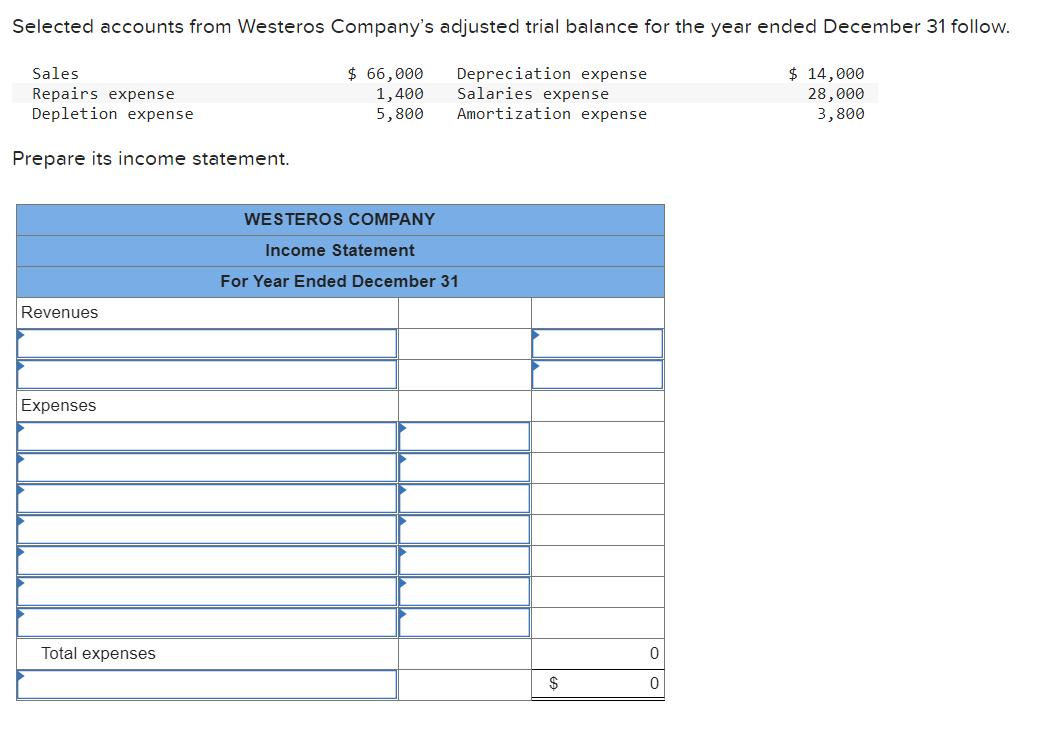
Task: Open first revenue account dropdown below Revenues
Action: point(207,344)
